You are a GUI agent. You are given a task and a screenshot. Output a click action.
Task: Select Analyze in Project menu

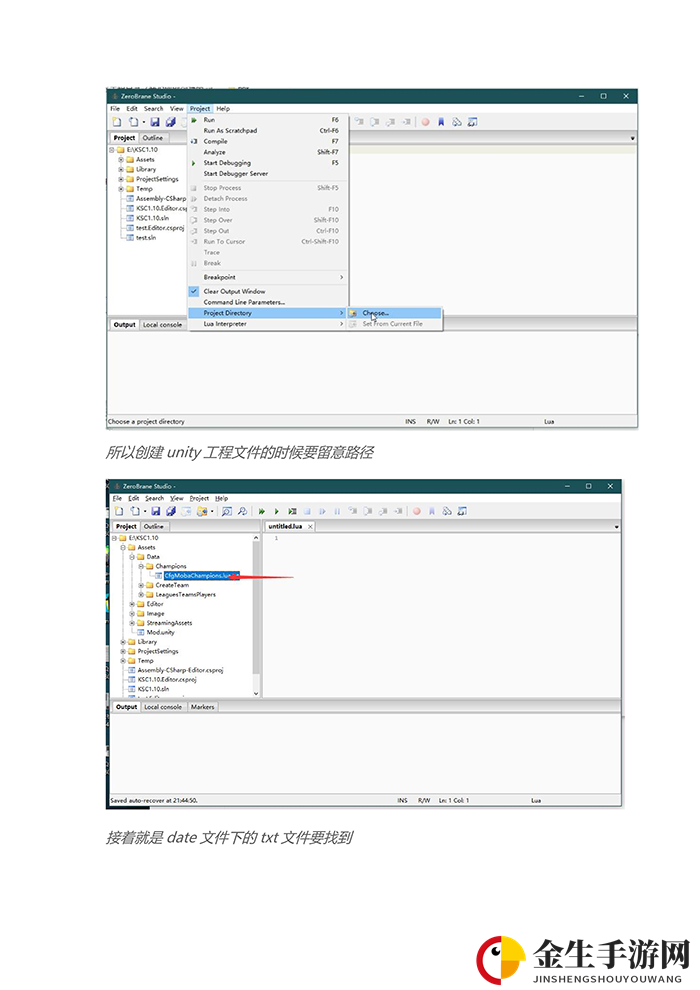pyautogui.click(x=268, y=152)
